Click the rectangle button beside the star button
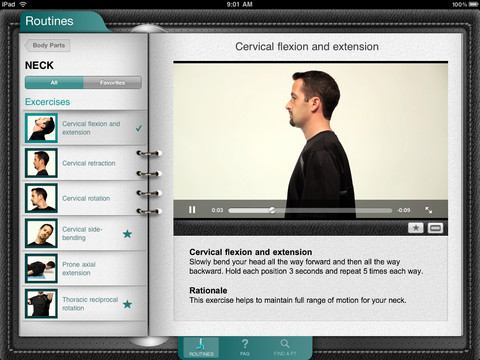The image size is (480, 360). tap(435, 228)
